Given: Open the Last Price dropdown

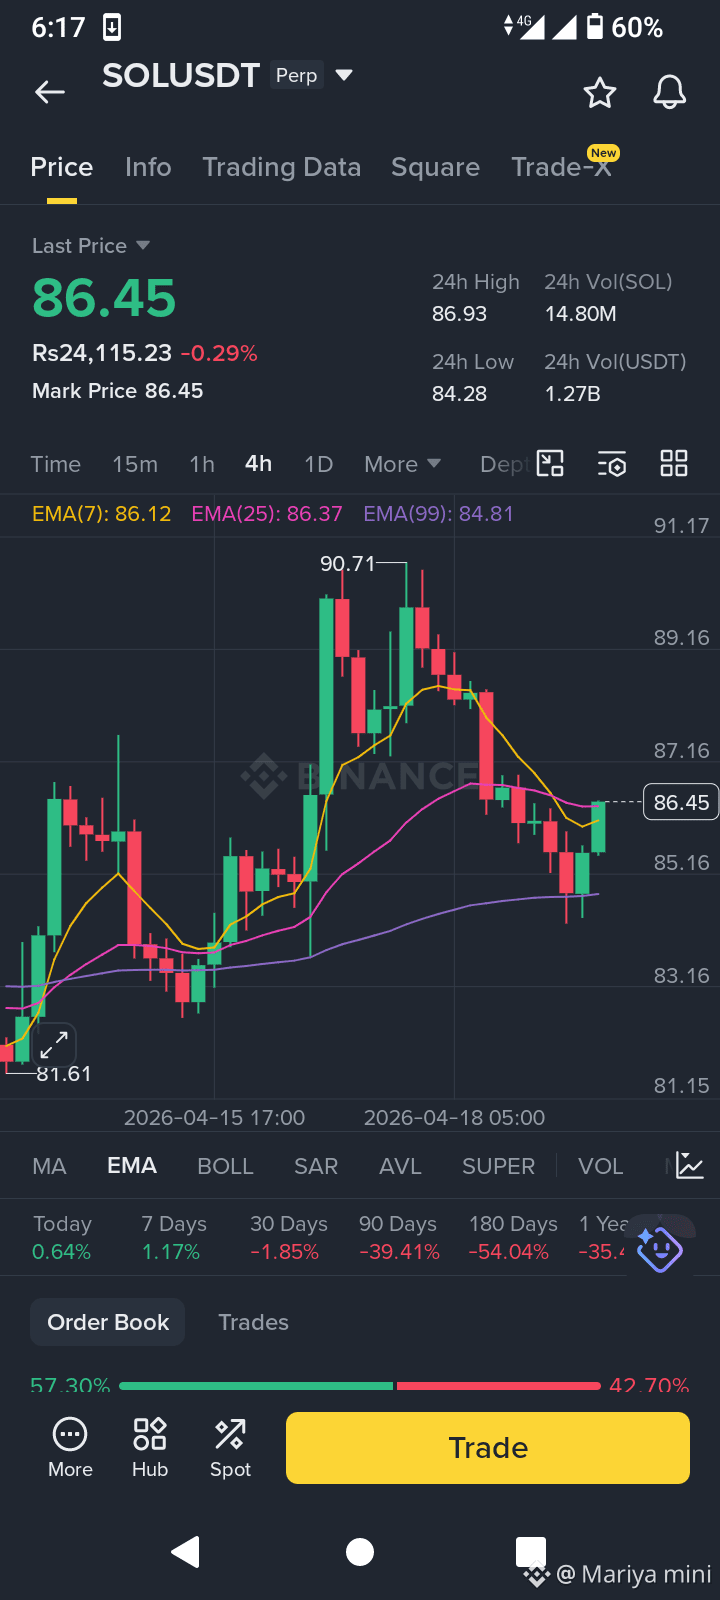Looking at the screenshot, I should pyautogui.click(x=91, y=246).
